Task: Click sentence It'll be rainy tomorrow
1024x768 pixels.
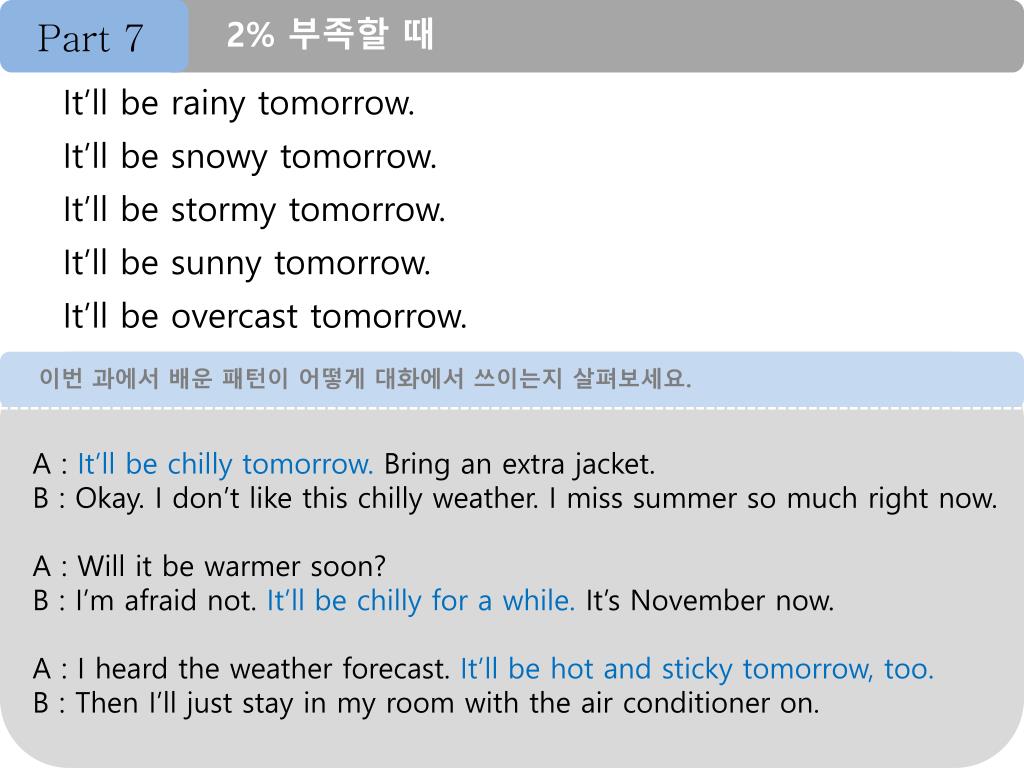Action: tap(239, 104)
